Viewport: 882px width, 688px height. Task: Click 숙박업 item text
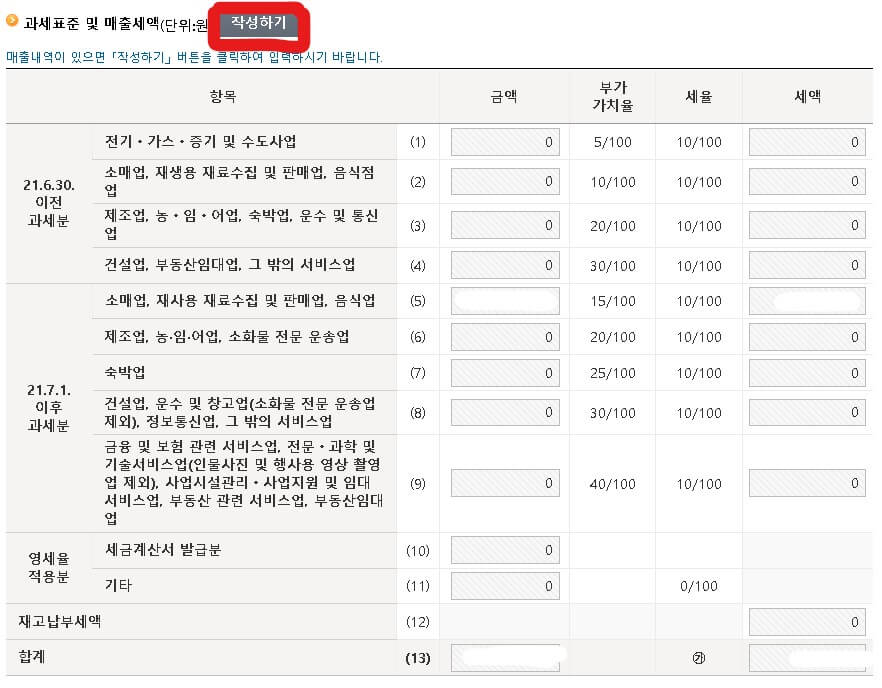coord(125,372)
